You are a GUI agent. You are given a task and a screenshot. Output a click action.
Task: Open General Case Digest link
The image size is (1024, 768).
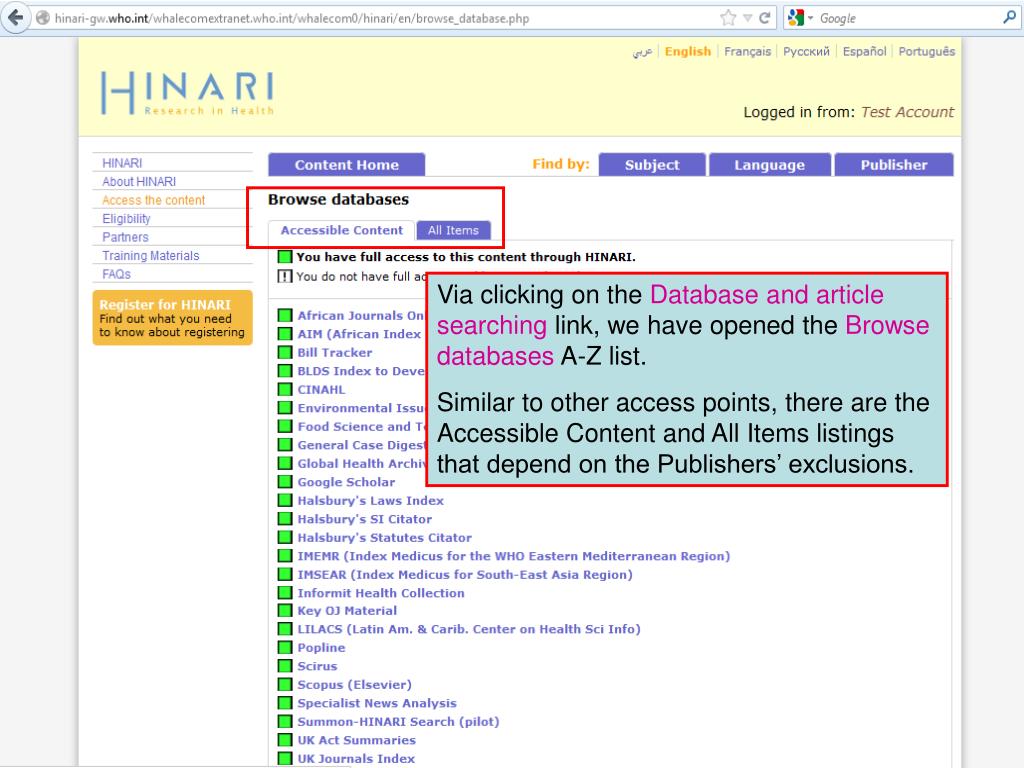click(x=361, y=445)
